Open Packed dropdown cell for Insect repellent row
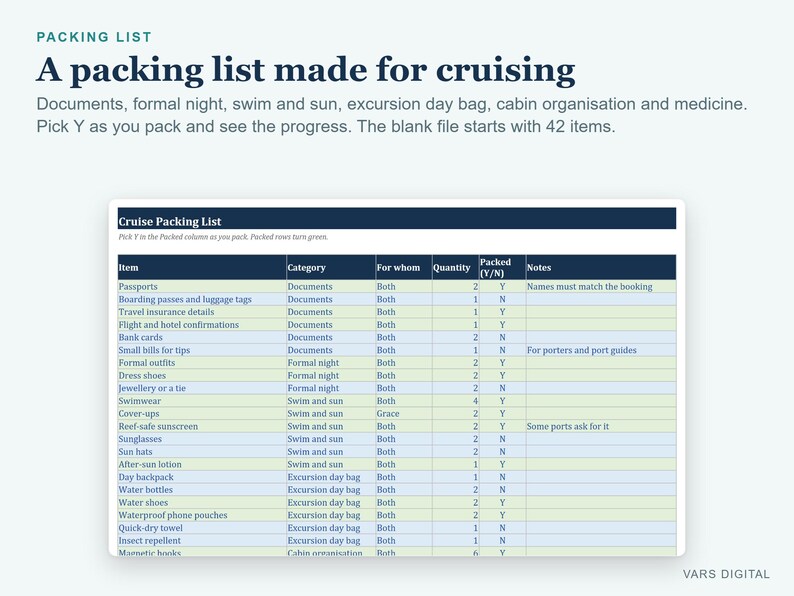Viewport: 794px width, 596px height. point(502,540)
